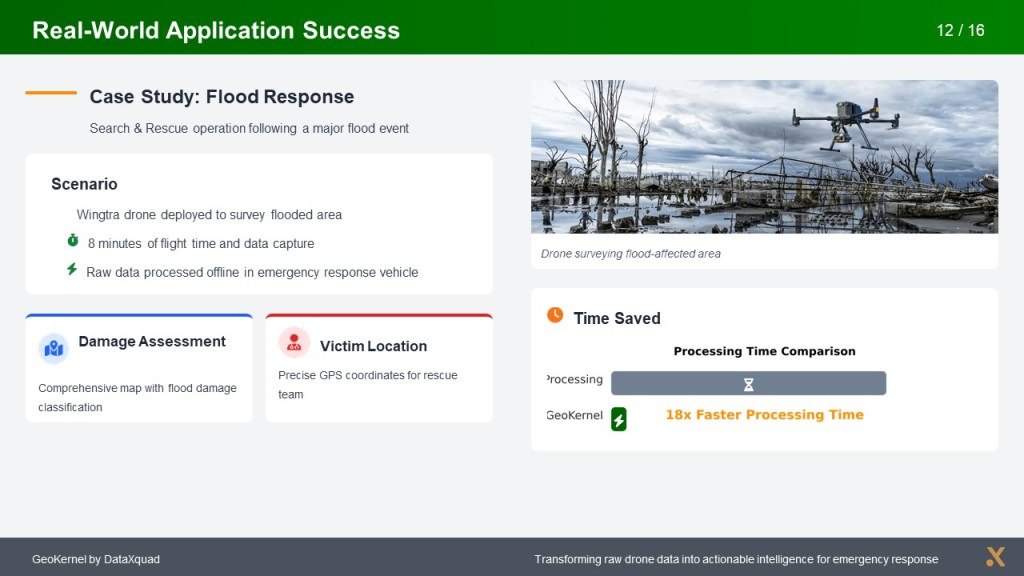
Task: Select the Damage Assessment card heading
Action: [x=152, y=342]
